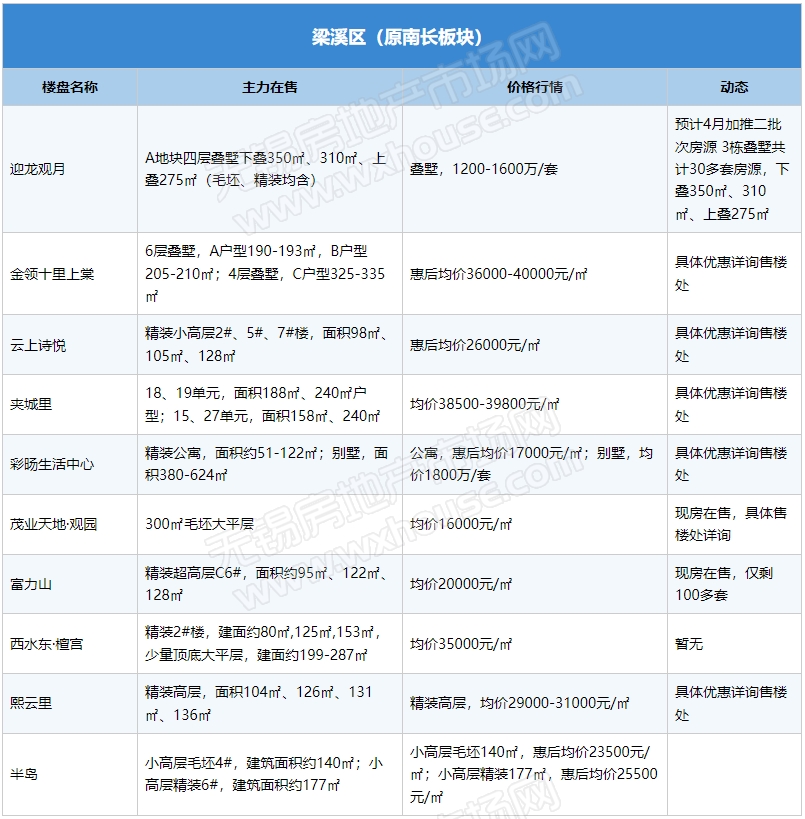The width and height of the screenshot is (805, 819).
Task: Select the 精装超高层C6# units cell
Action: [x=270, y=584]
